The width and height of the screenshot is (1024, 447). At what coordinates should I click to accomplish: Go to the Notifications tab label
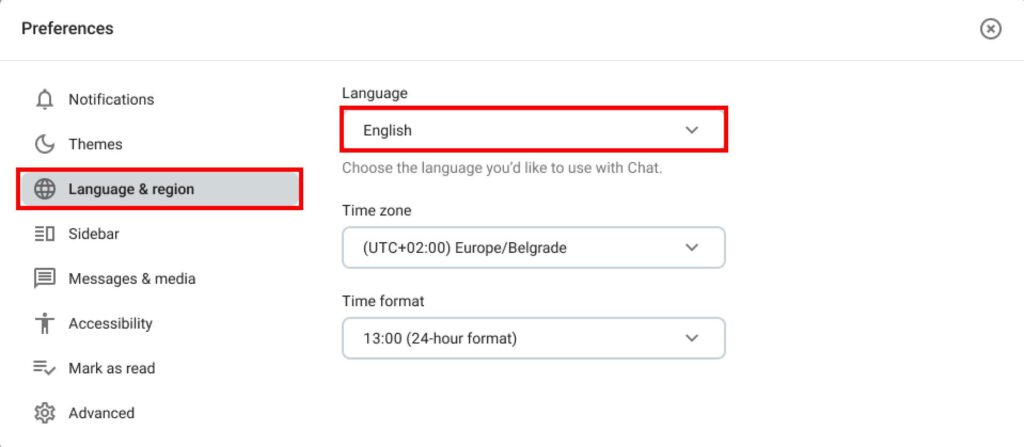(111, 99)
